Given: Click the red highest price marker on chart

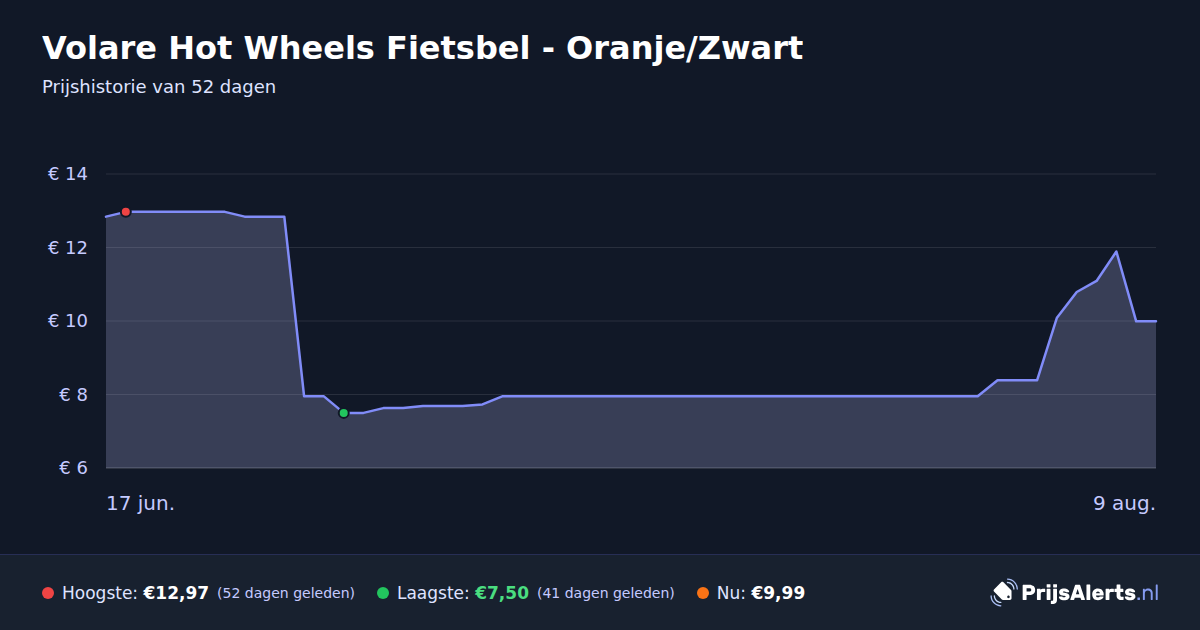Looking at the screenshot, I should (126, 212).
